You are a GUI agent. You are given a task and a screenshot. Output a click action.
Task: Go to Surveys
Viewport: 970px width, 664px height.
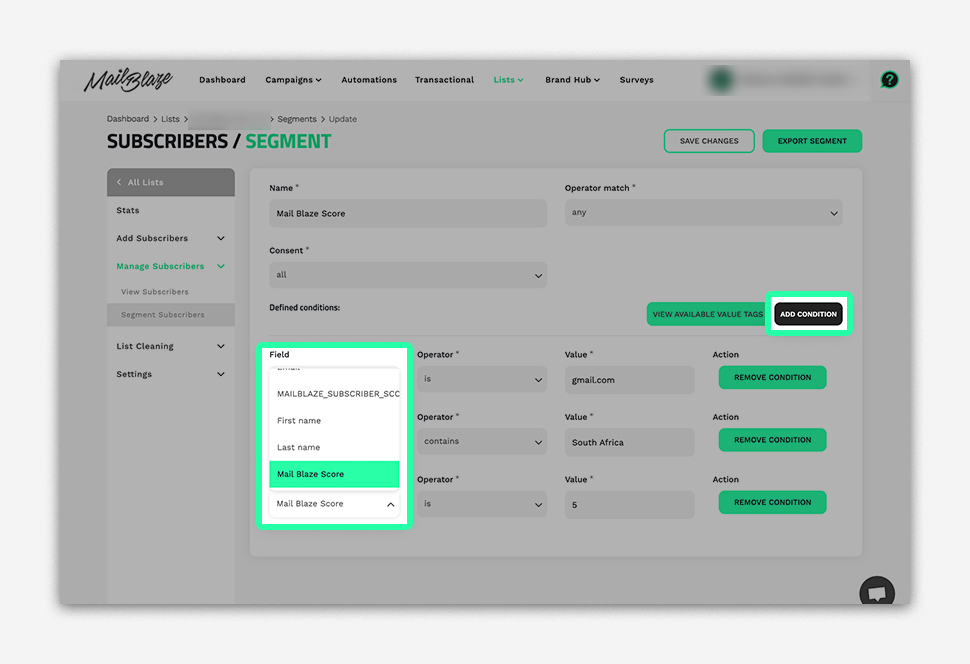637,80
